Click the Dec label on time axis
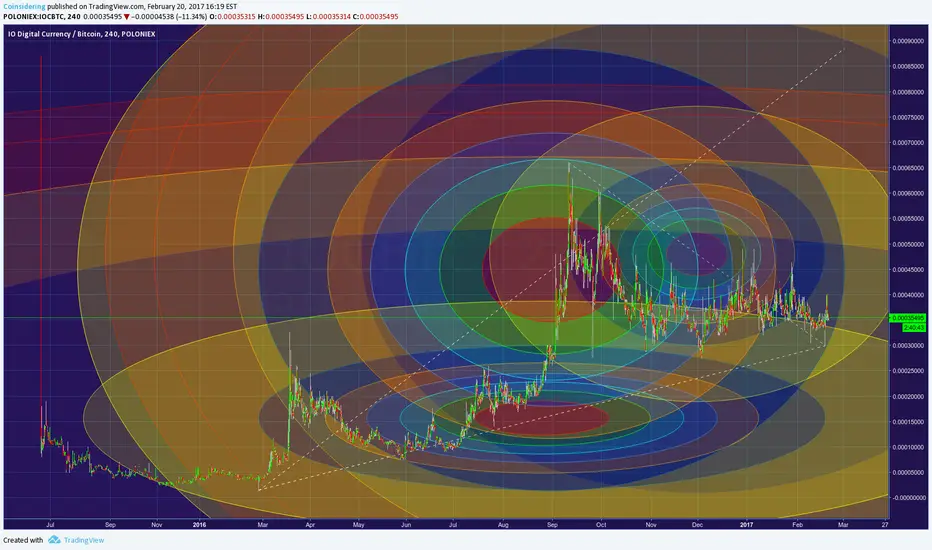Screen dimensions: 932x550 697,524
